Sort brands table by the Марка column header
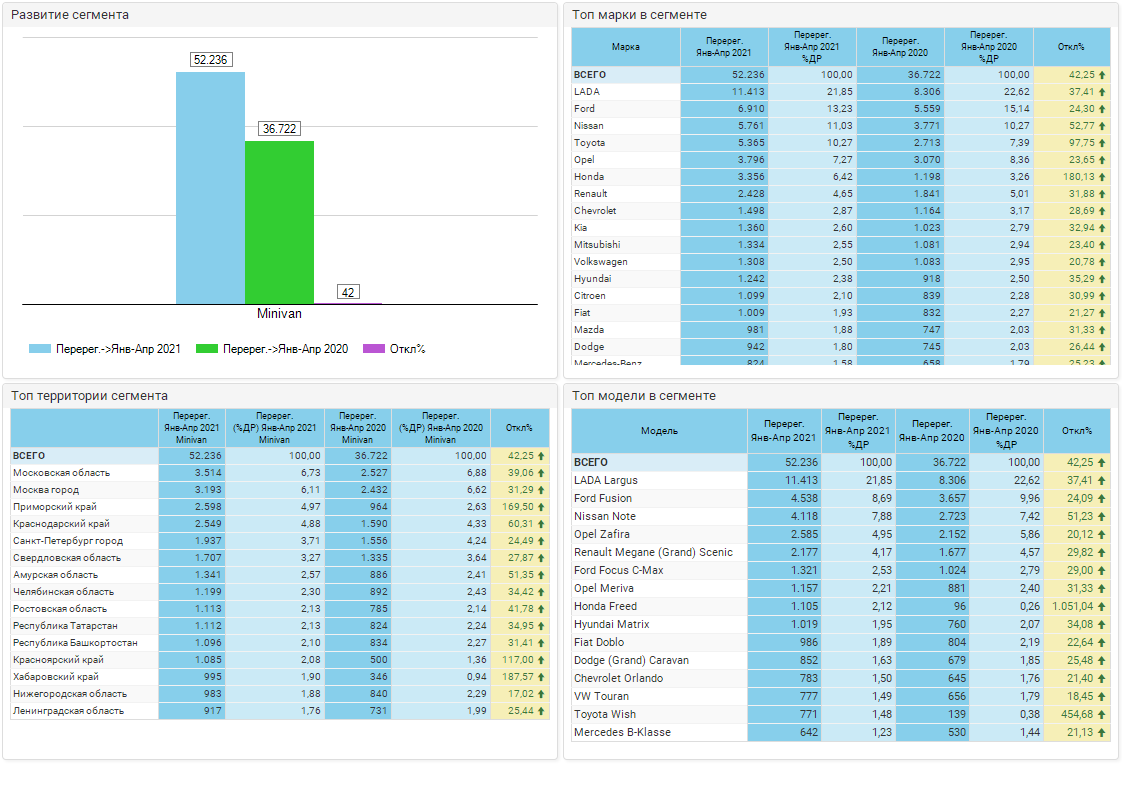Screen dimensions: 1122x793 pos(625,47)
